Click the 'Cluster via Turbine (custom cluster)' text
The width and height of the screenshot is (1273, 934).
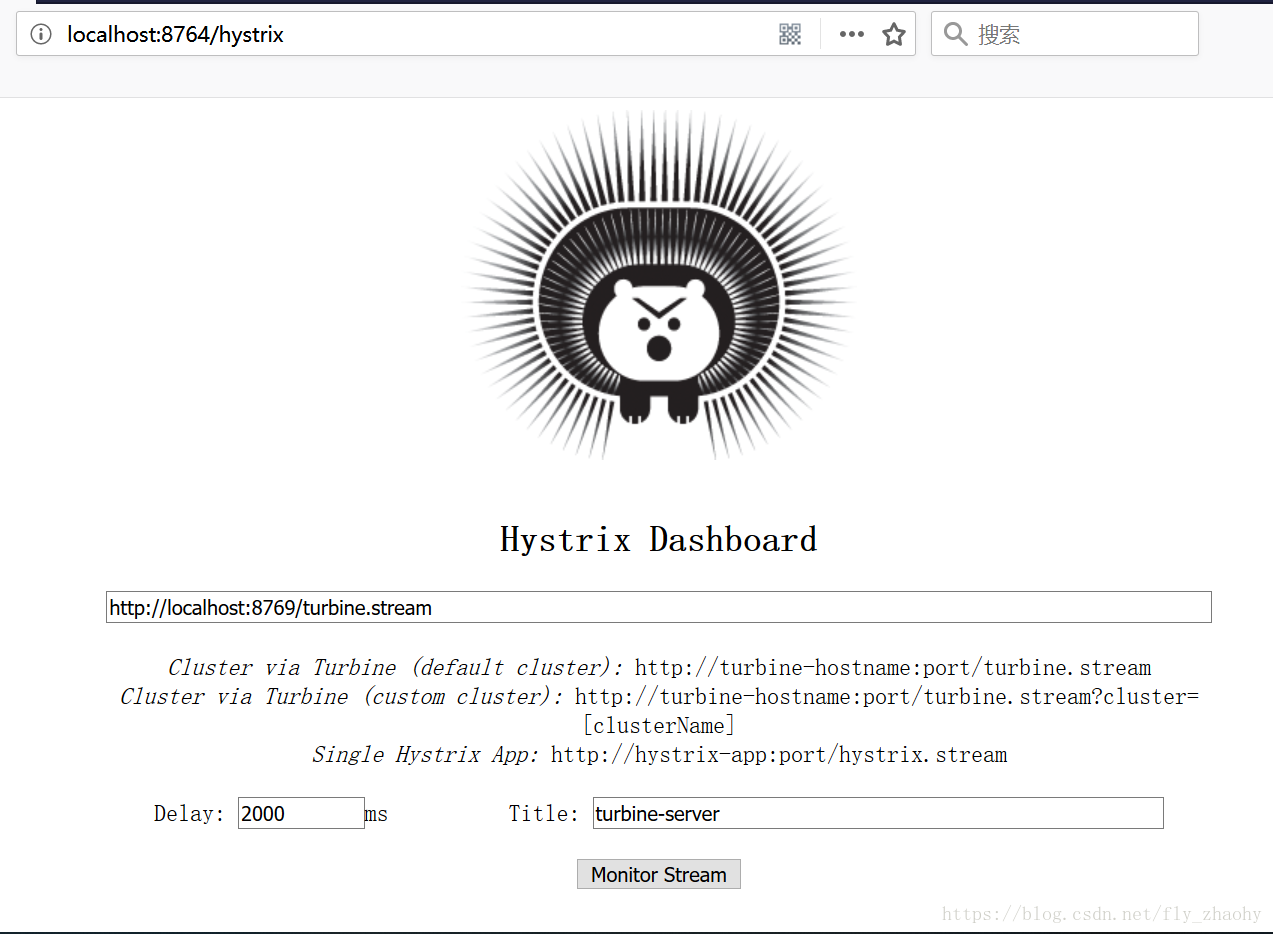(x=341, y=696)
